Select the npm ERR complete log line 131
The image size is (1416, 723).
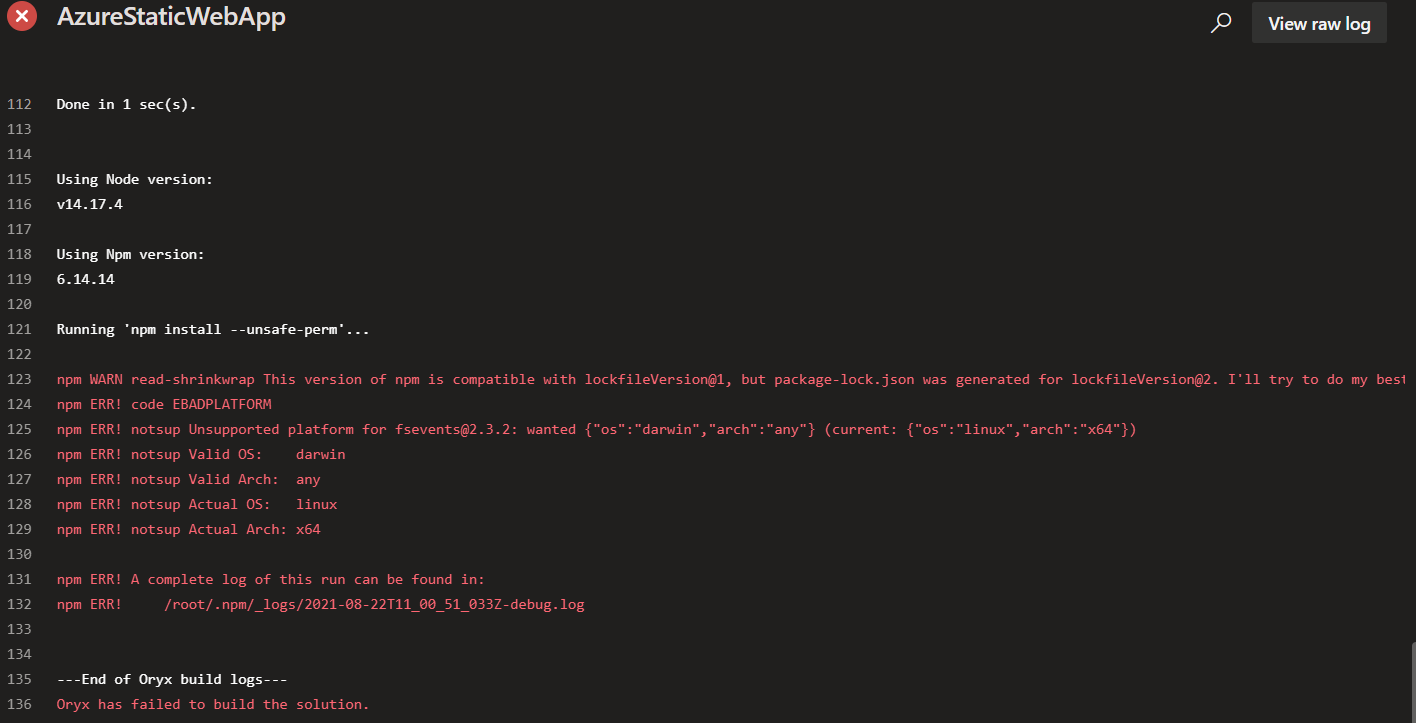tap(270, 578)
